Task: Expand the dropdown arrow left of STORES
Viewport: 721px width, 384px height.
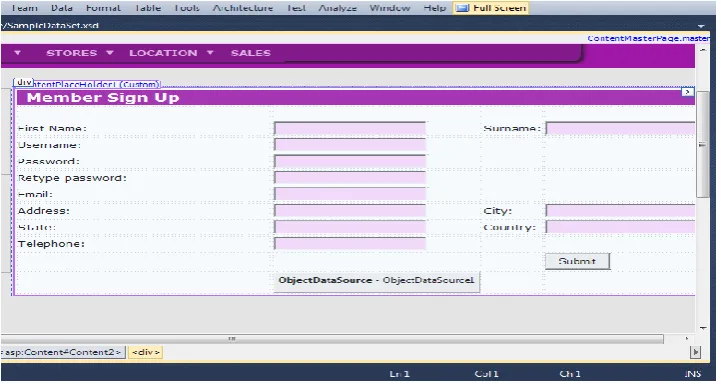Action: 17,53
